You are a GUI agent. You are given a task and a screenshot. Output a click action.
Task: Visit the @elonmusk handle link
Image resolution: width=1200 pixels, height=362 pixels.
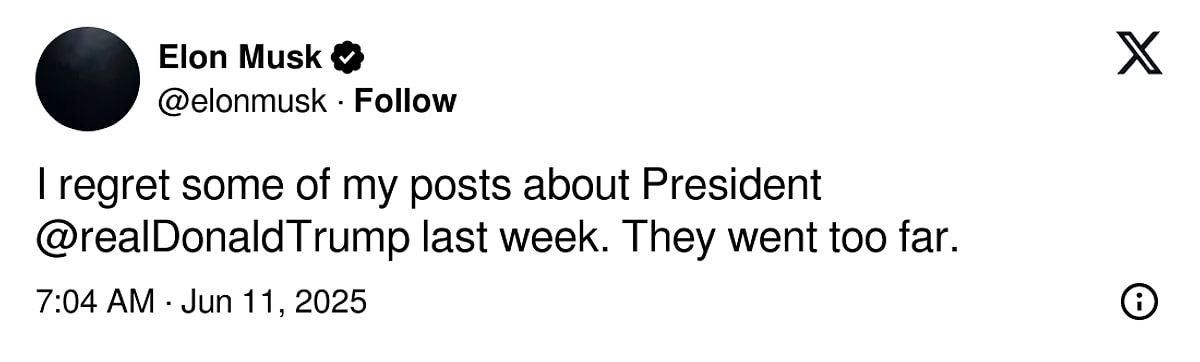[x=242, y=101]
